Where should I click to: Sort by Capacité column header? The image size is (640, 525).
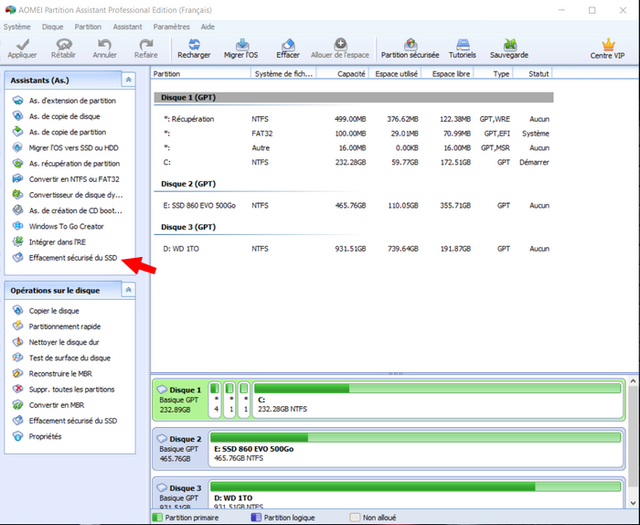click(x=342, y=73)
